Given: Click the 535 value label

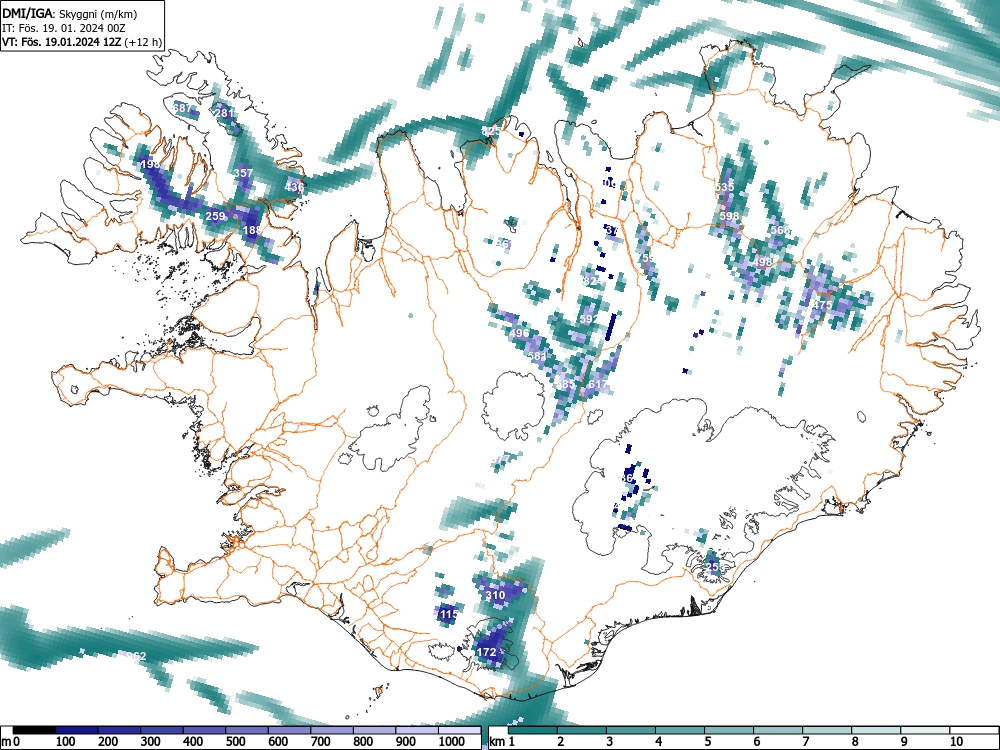Looking at the screenshot, I should pos(724,187).
